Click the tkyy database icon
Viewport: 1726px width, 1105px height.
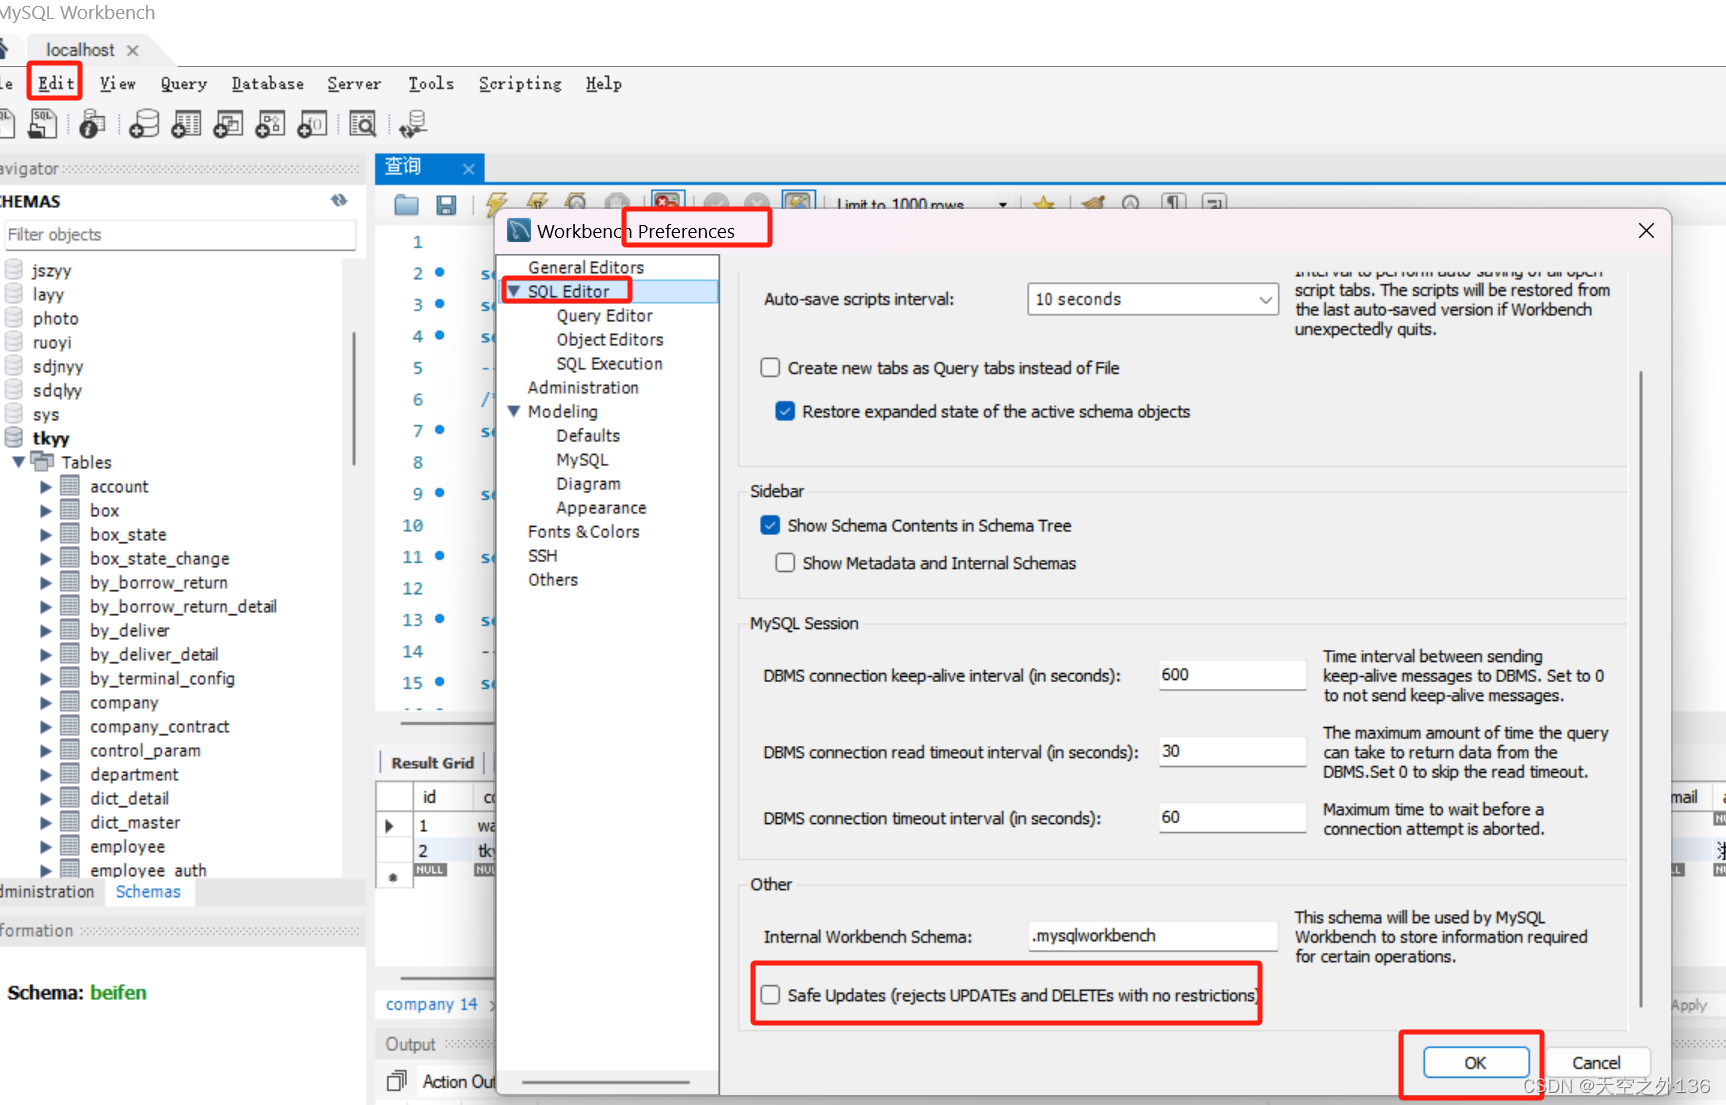14,438
